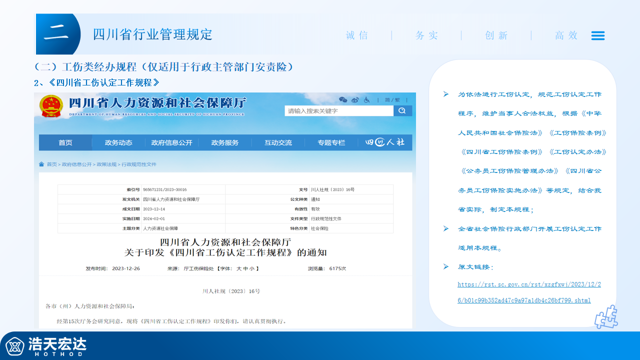Click 创新 in the slide header
This screenshot has height=360, width=640.
click(496, 36)
